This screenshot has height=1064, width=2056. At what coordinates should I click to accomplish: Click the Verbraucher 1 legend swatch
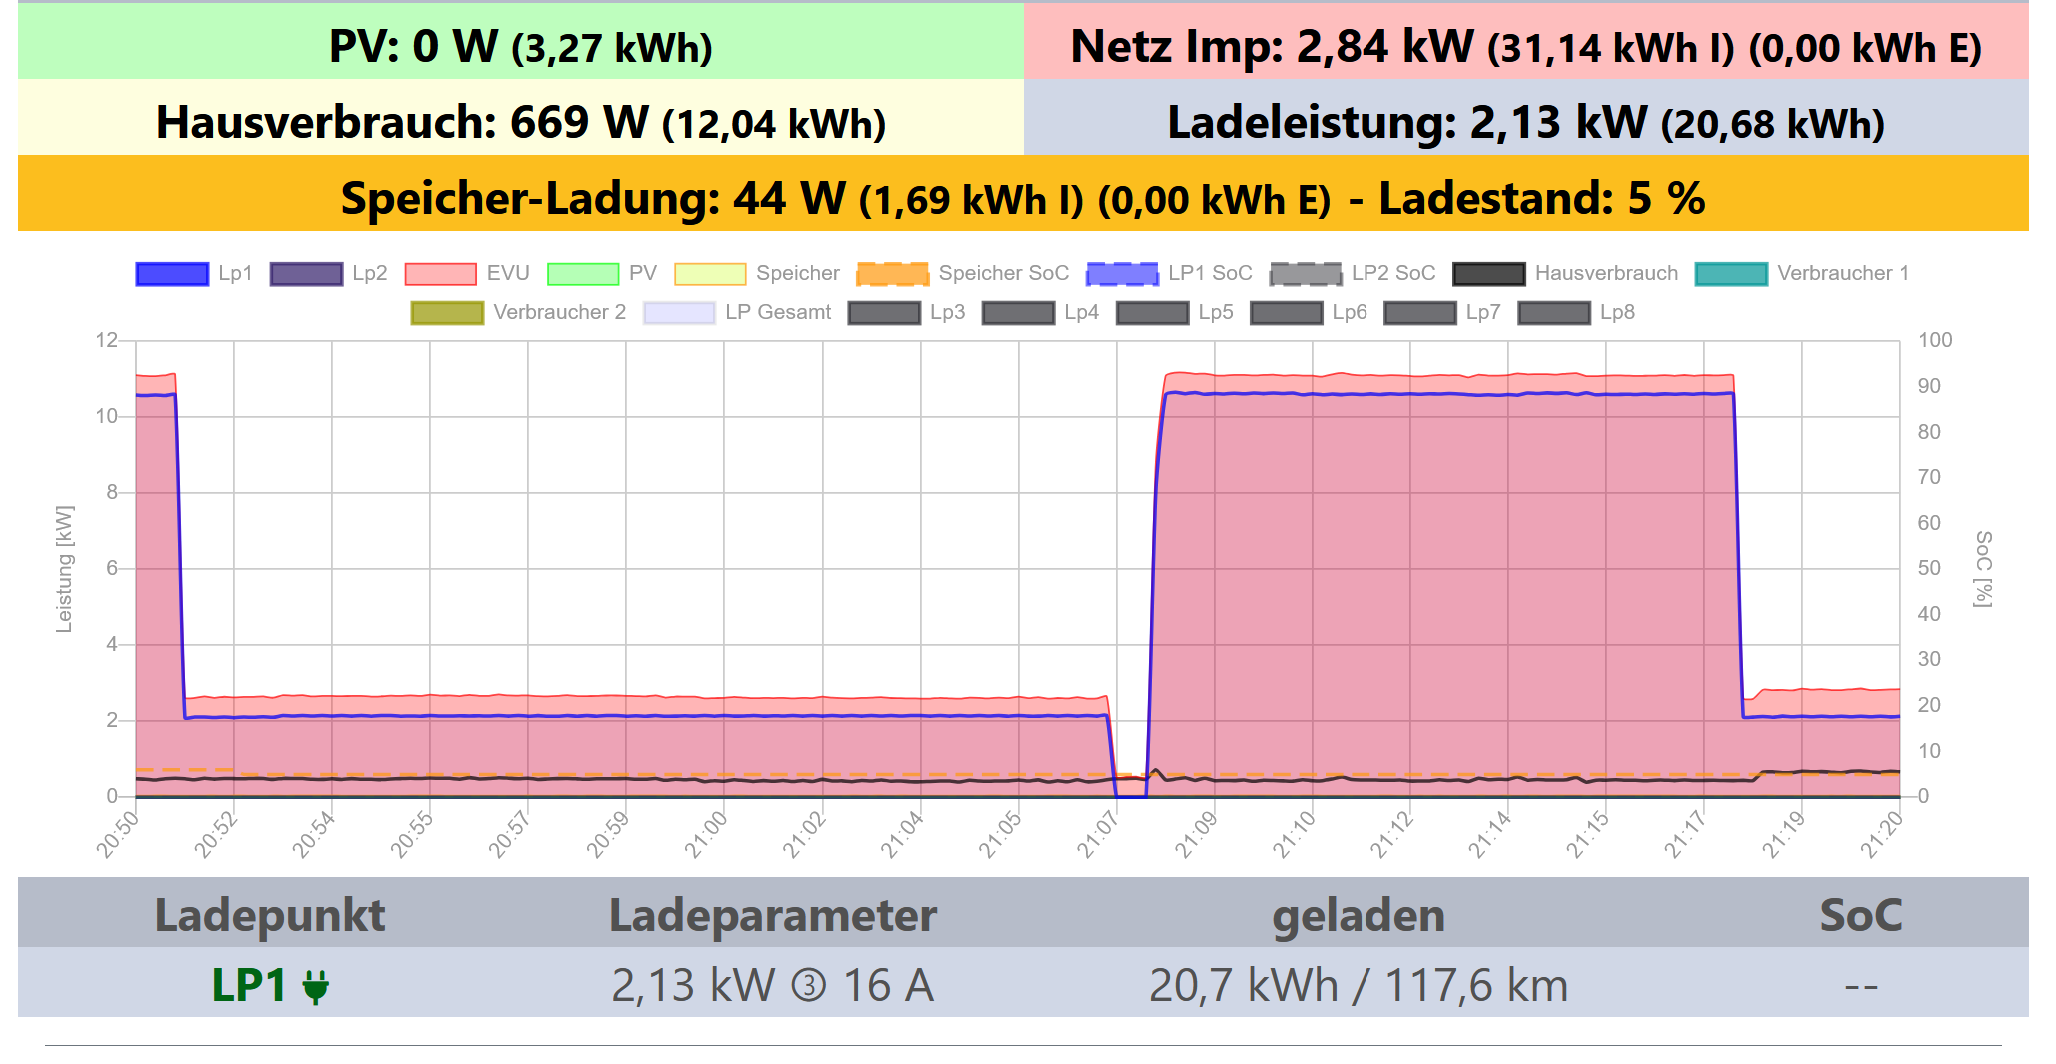click(1731, 274)
